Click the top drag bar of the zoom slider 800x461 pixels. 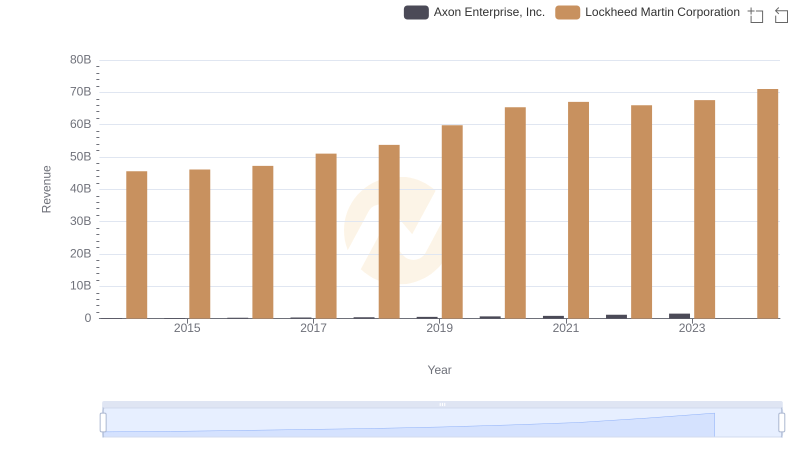pyautogui.click(x=442, y=405)
